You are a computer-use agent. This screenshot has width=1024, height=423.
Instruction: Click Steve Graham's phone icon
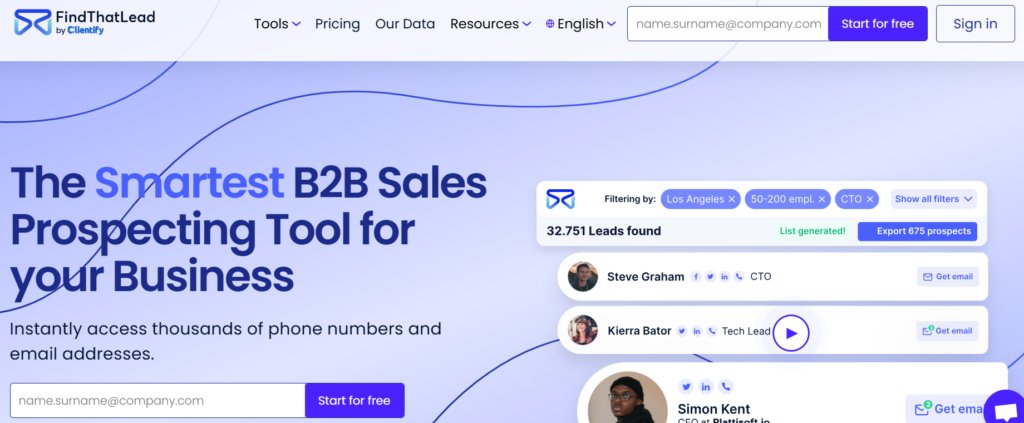tap(739, 277)
